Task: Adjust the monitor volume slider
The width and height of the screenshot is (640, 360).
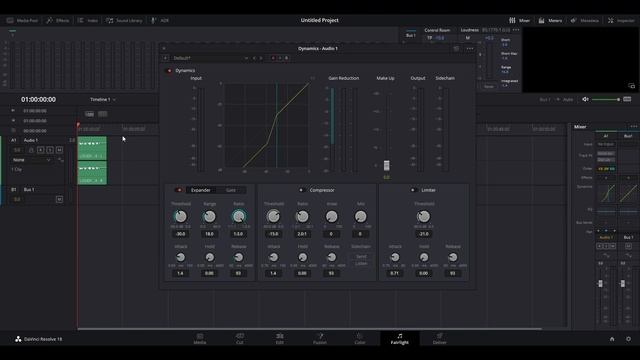Action: click(x=606, y=99)
